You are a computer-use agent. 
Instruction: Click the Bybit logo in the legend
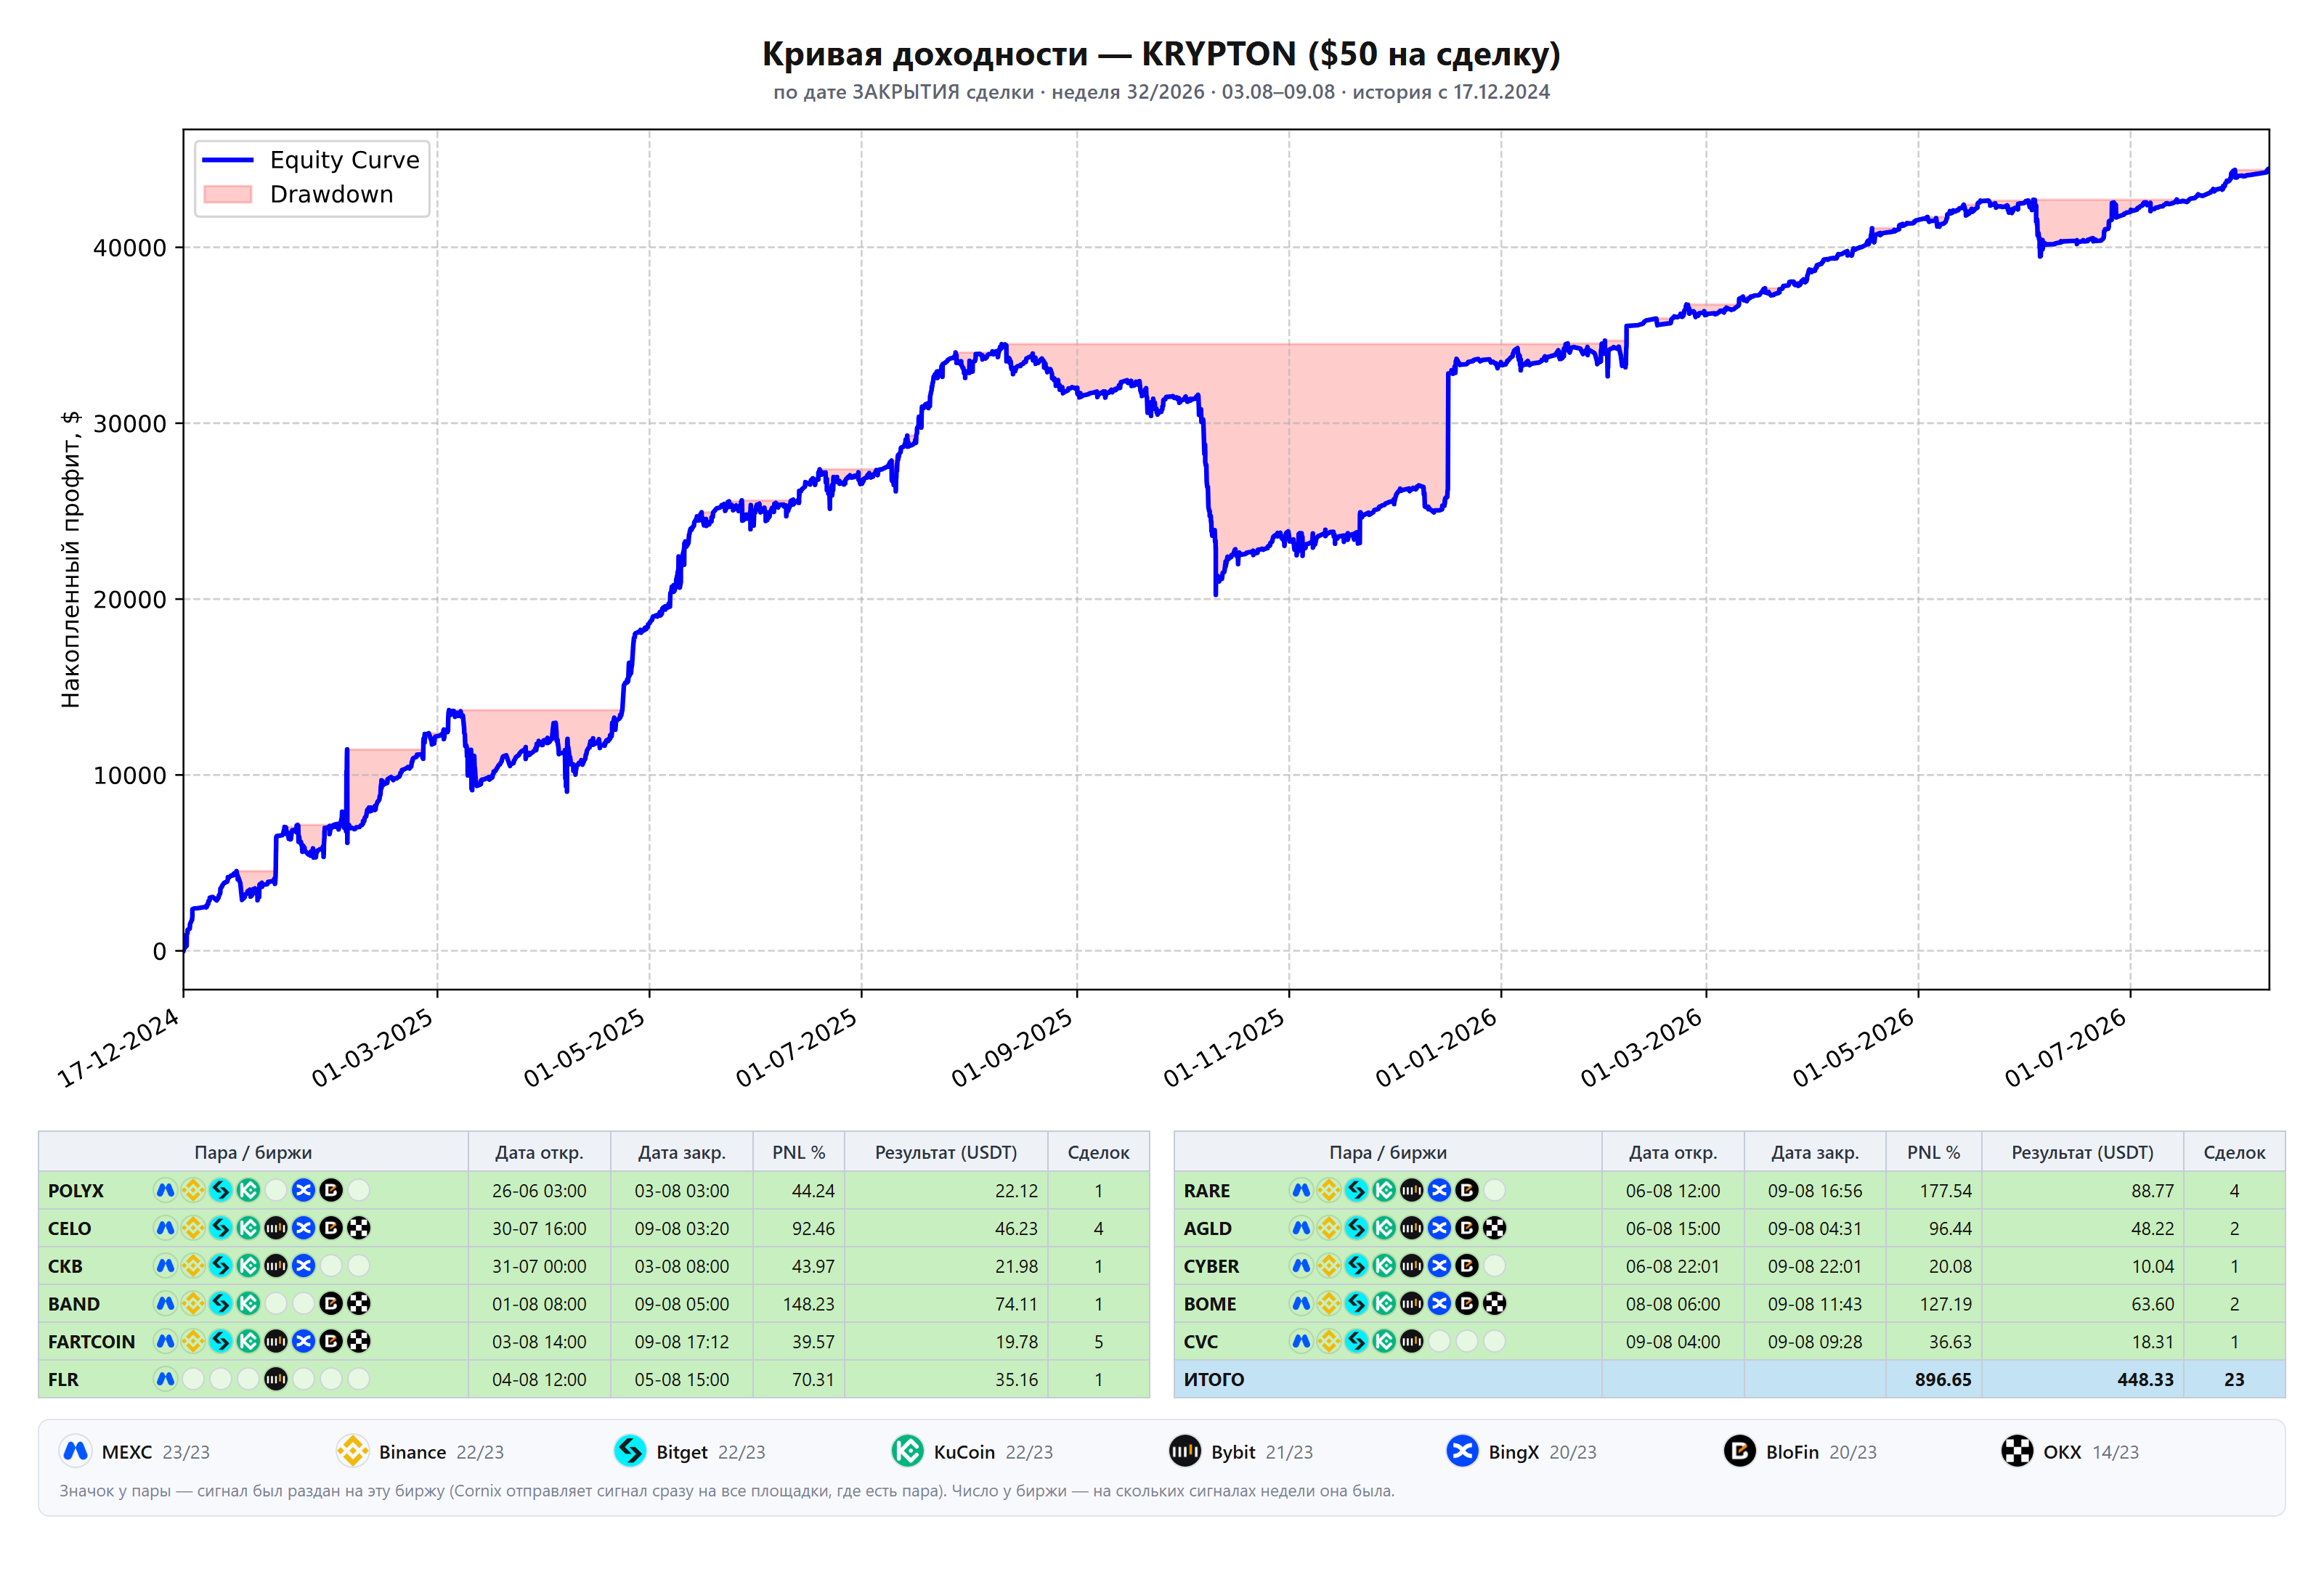1185,1451
